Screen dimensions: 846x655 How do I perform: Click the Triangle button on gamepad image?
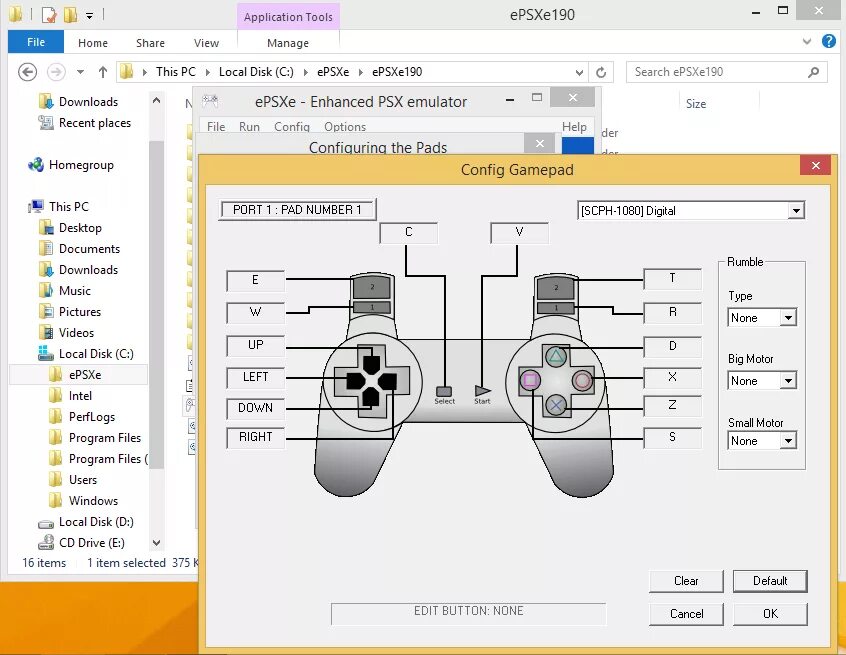[556, 356]
